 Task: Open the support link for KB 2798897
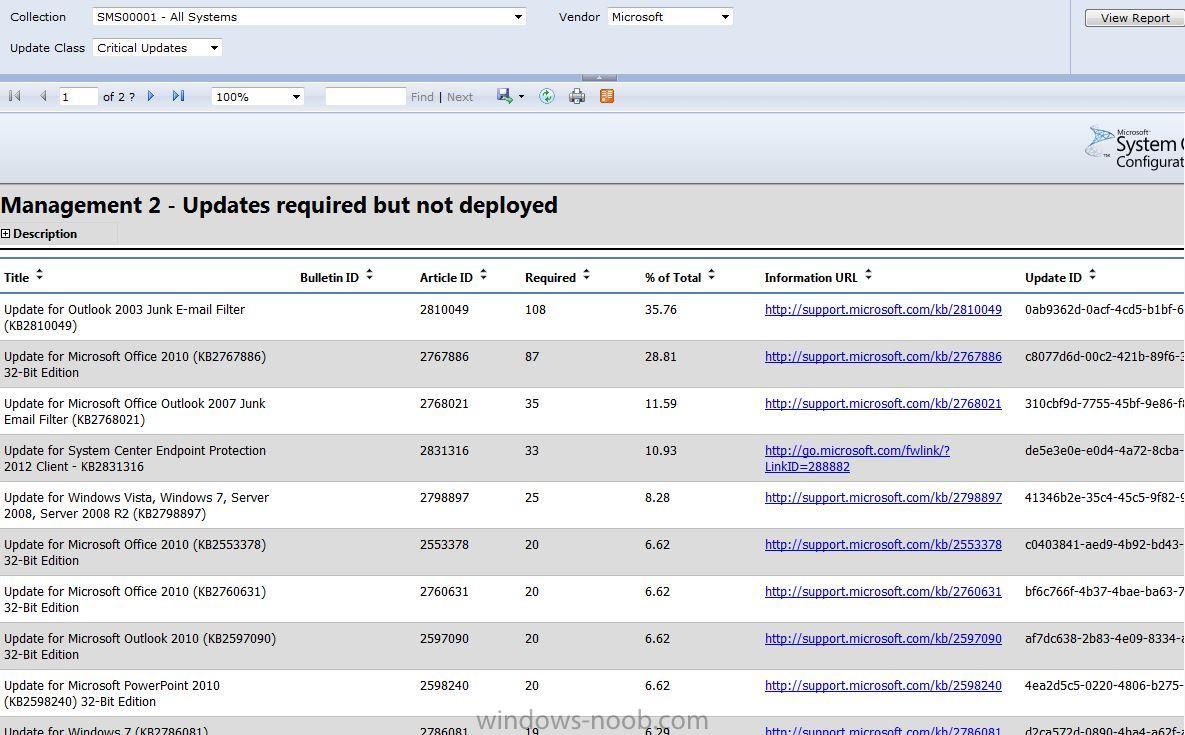(x=883, y=498)
